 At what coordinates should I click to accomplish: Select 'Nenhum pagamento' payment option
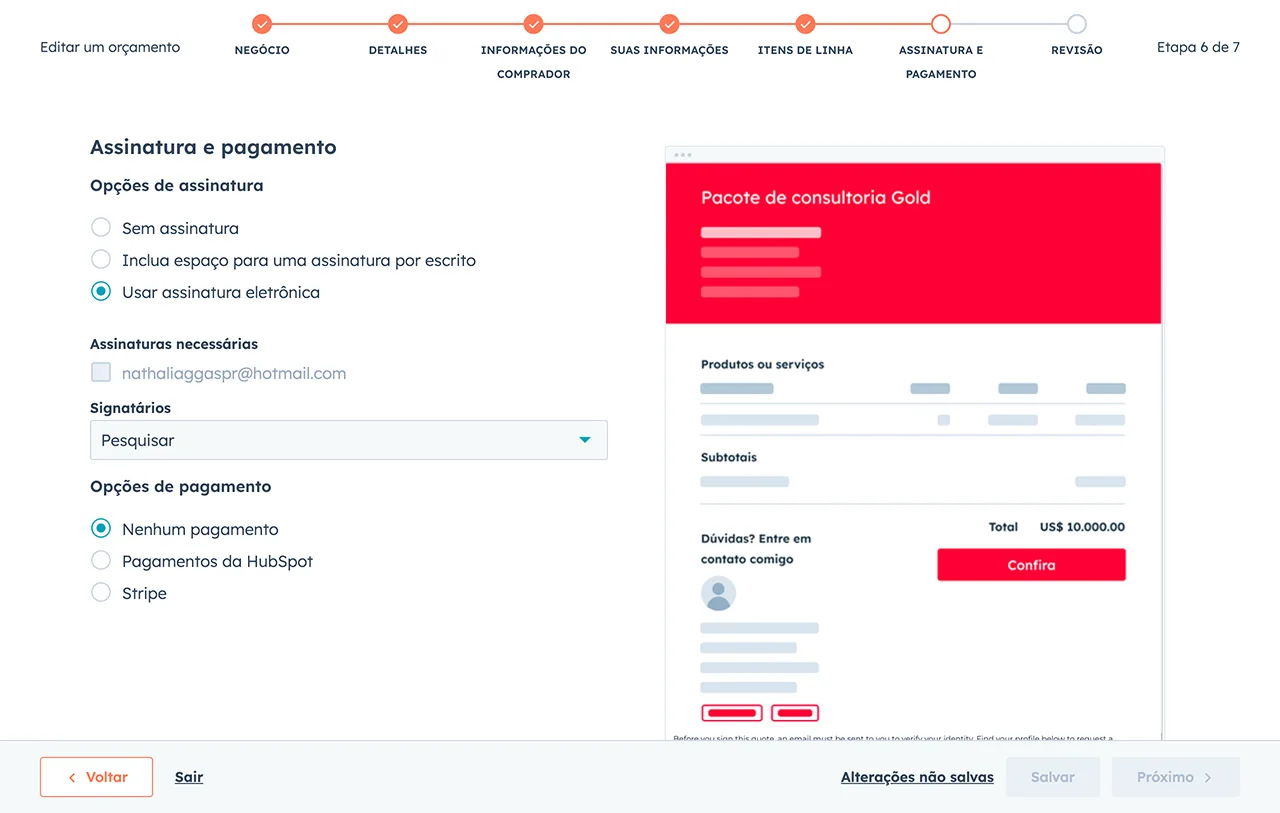tap(101, 529)
